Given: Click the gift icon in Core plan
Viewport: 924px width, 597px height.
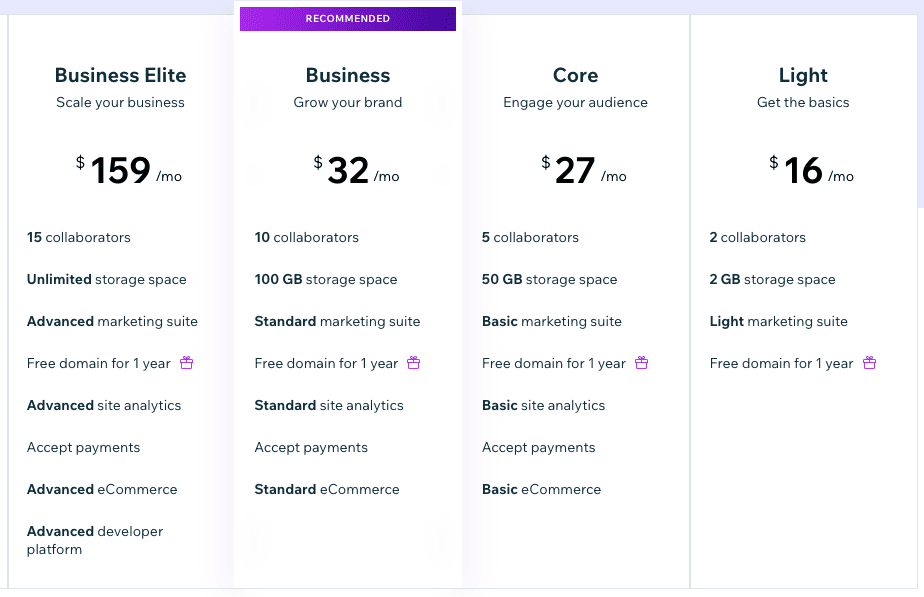Looking at the screenshot, I should tap(642, 363).
